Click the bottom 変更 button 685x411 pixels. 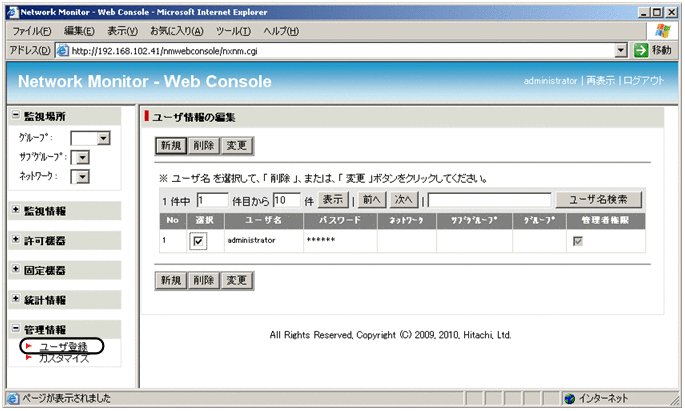pos(237,280)
